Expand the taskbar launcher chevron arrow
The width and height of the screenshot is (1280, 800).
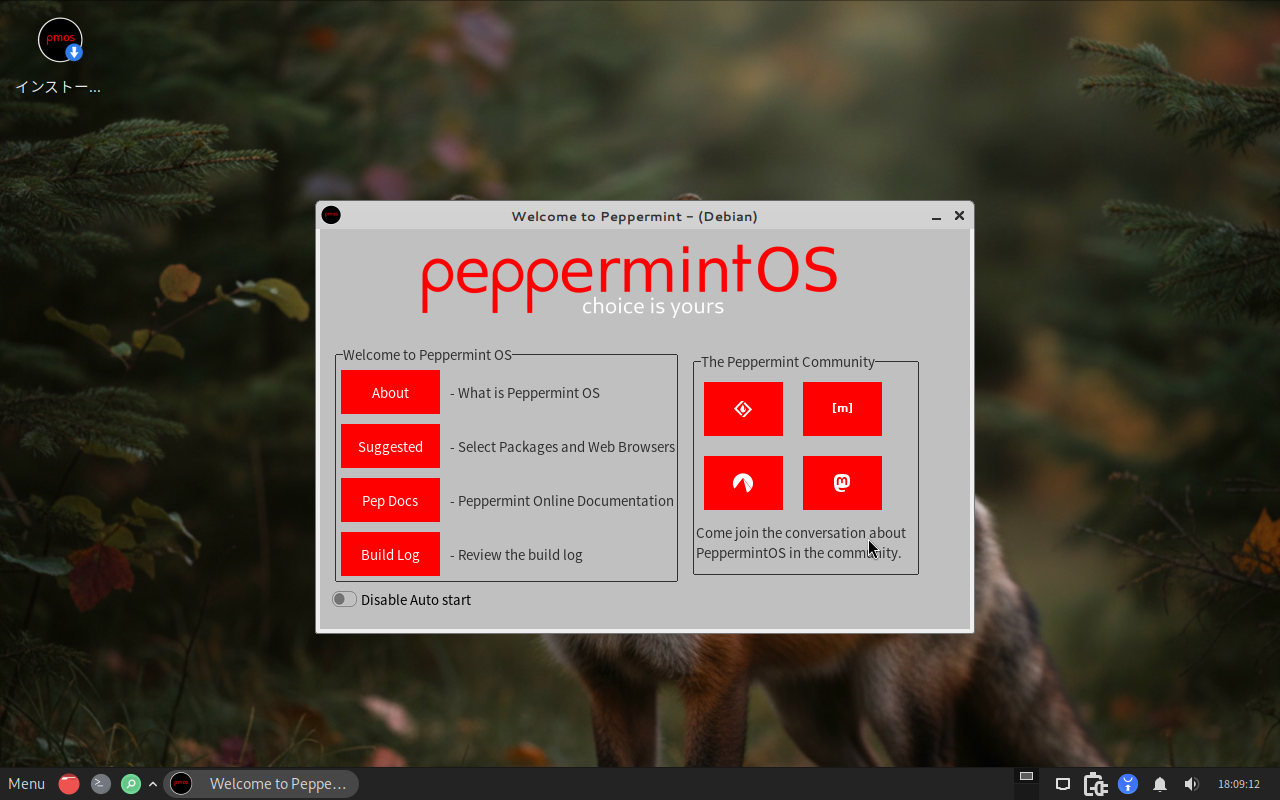click(x=153, y=784)
